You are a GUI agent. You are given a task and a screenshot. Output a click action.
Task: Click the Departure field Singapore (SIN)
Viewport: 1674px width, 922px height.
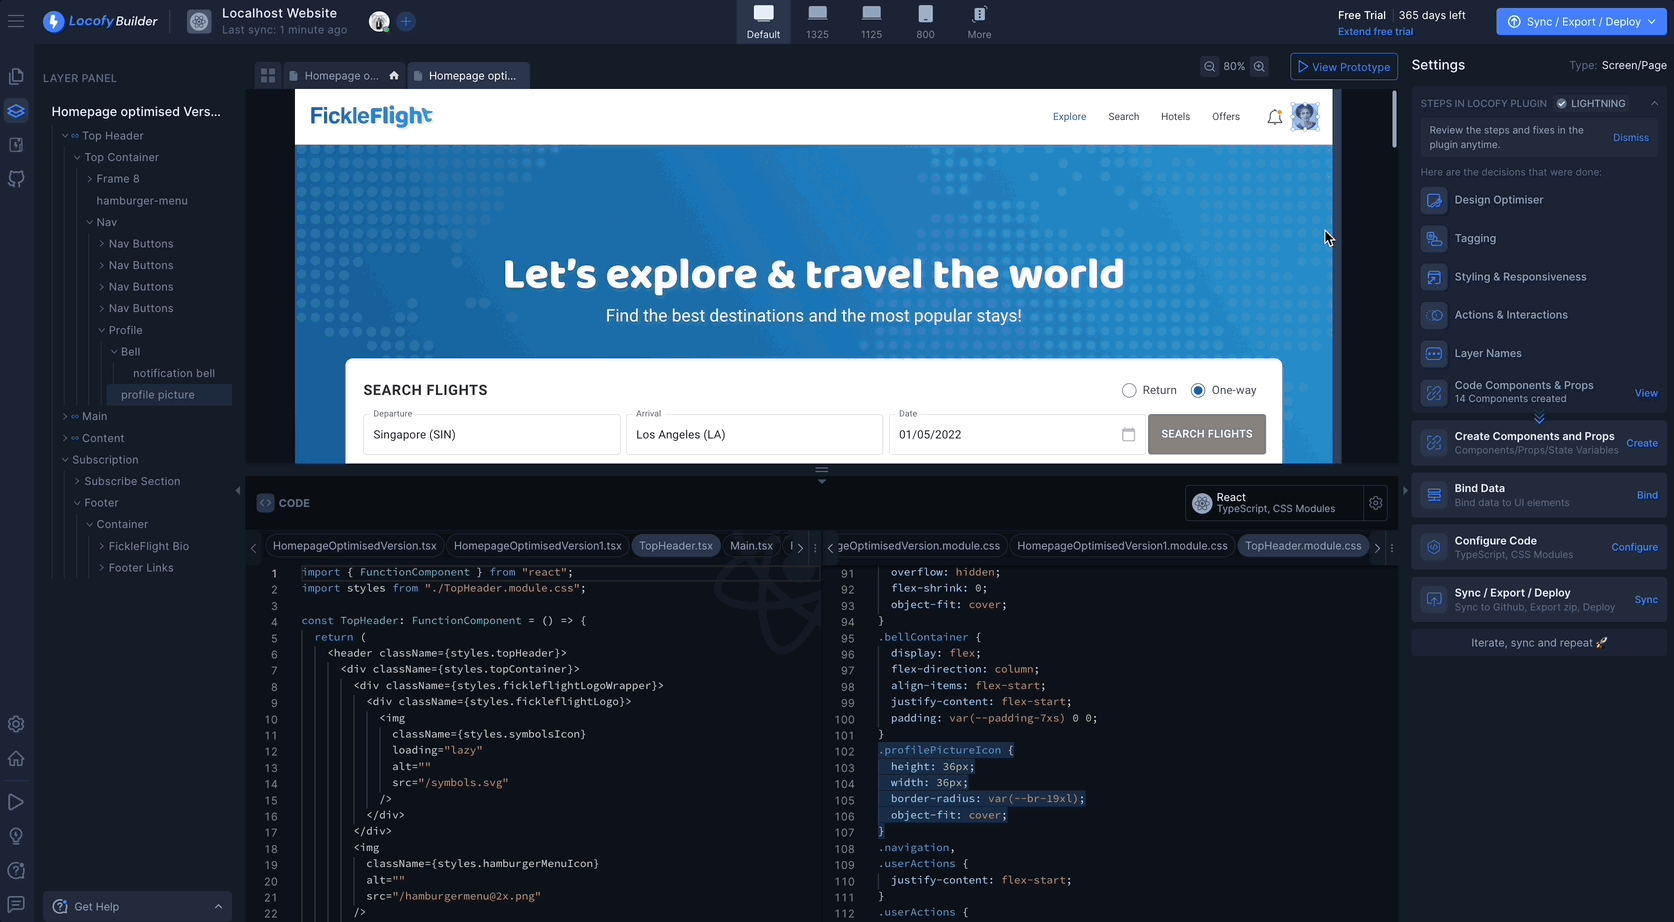492,434
